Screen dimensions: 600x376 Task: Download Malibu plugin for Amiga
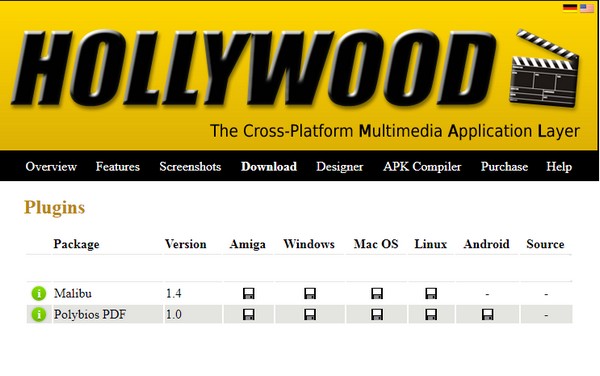(x=249, y=293)
